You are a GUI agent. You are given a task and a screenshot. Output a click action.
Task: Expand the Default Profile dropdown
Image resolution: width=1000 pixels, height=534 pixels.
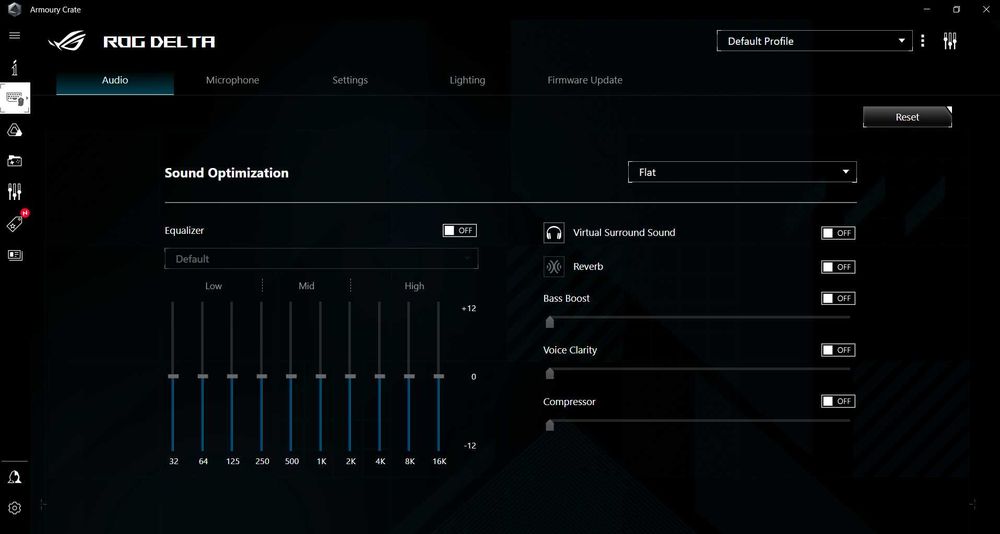click(814, 41)
